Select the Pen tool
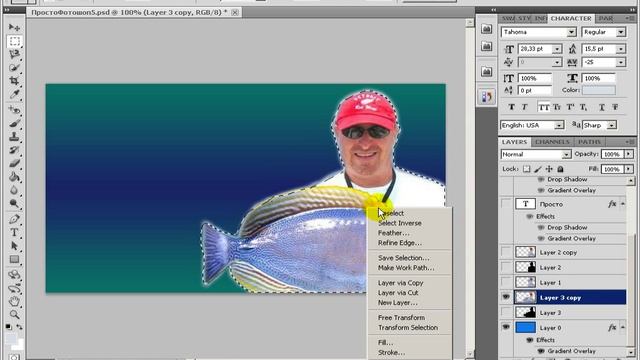This screenshot has height=360, width=640. click(14, 219)
